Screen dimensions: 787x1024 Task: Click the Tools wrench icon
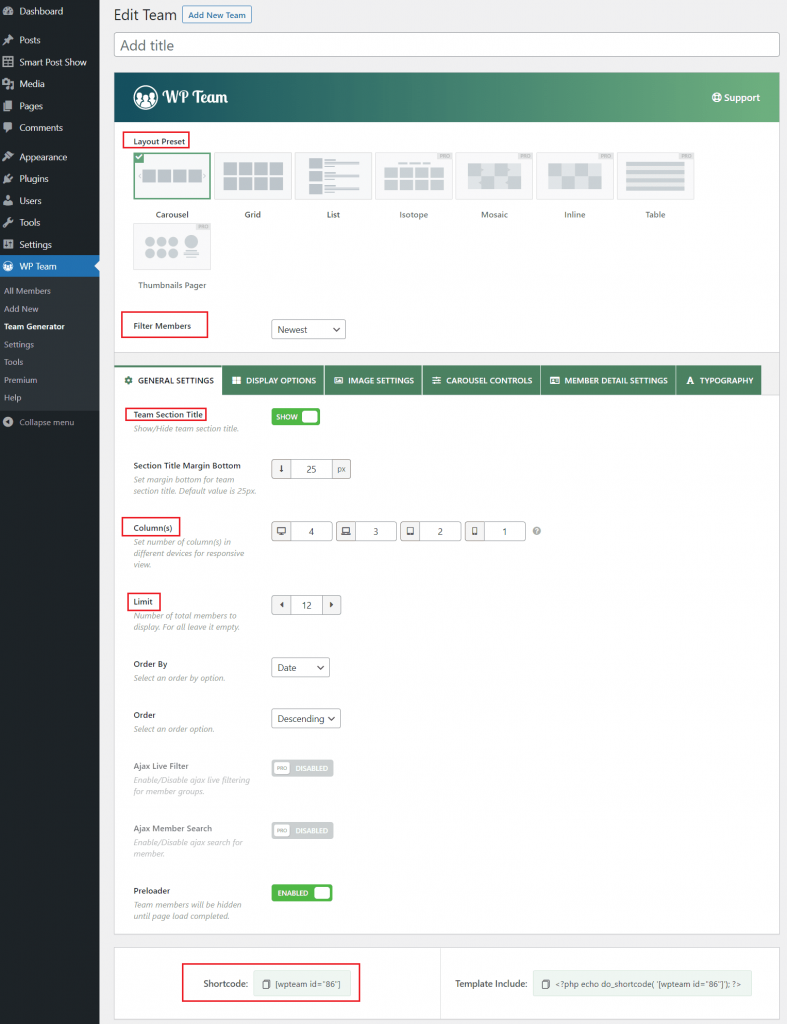coord(8,222)
